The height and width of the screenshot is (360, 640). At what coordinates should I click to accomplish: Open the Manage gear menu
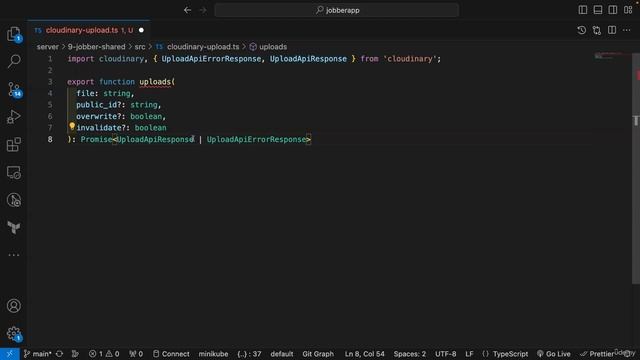click(14, 334)
